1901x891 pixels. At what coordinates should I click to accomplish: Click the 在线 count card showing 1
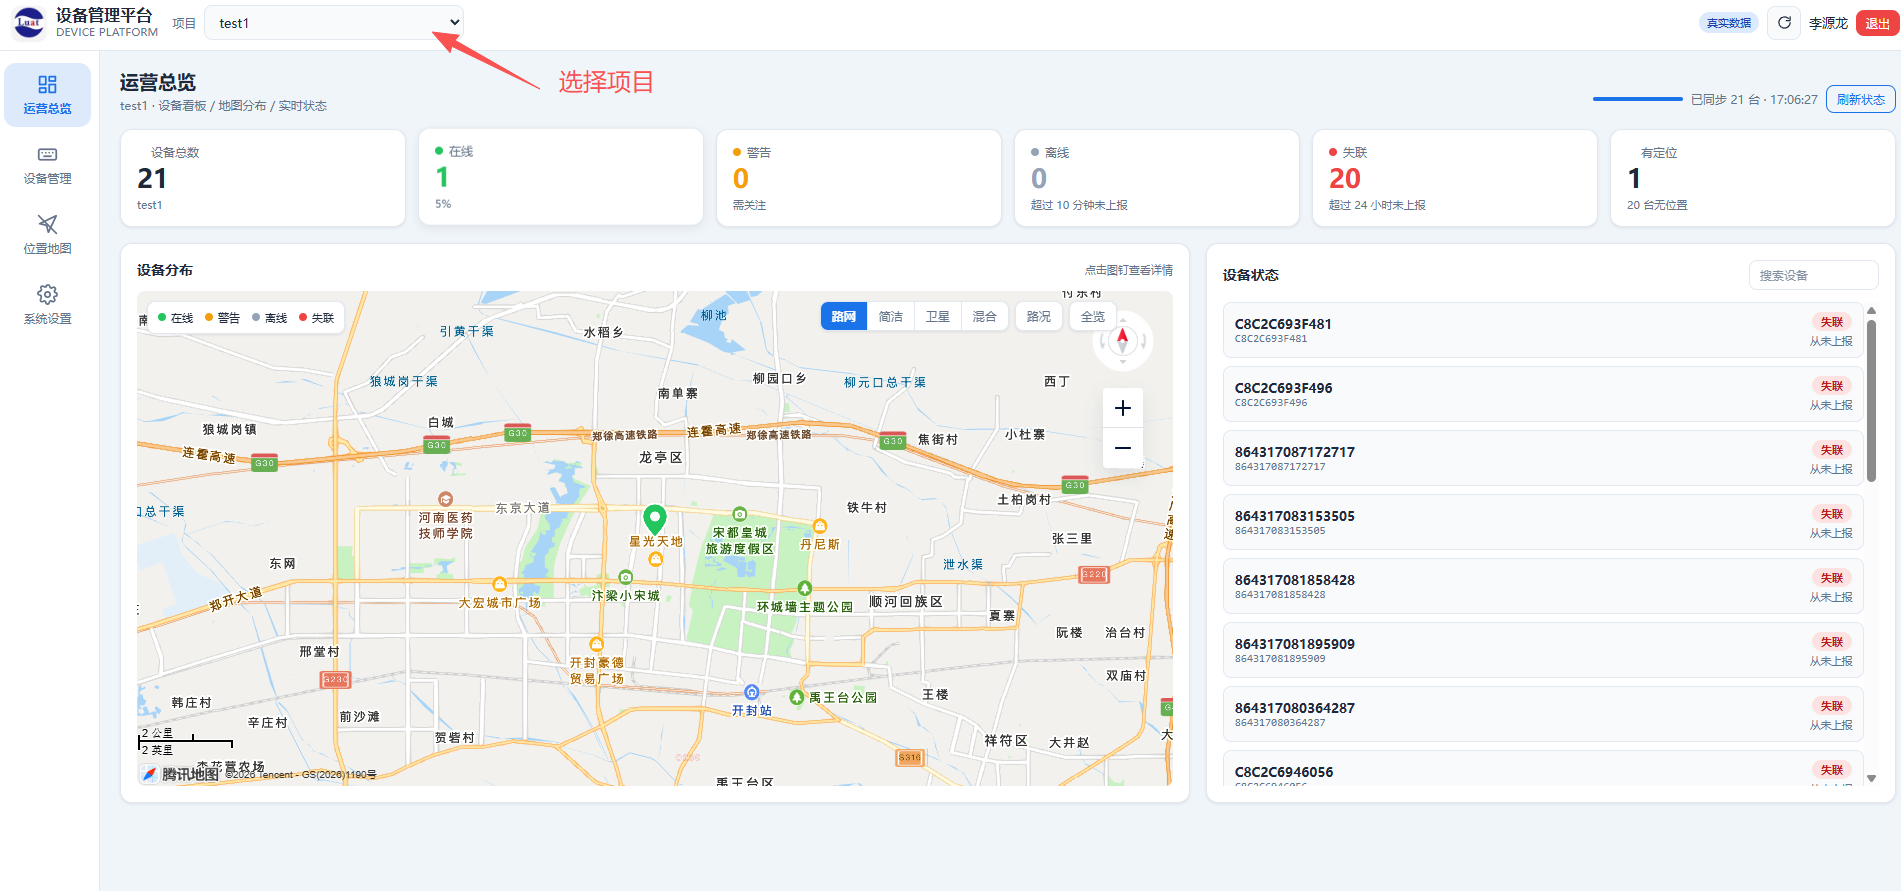point(561,178)
